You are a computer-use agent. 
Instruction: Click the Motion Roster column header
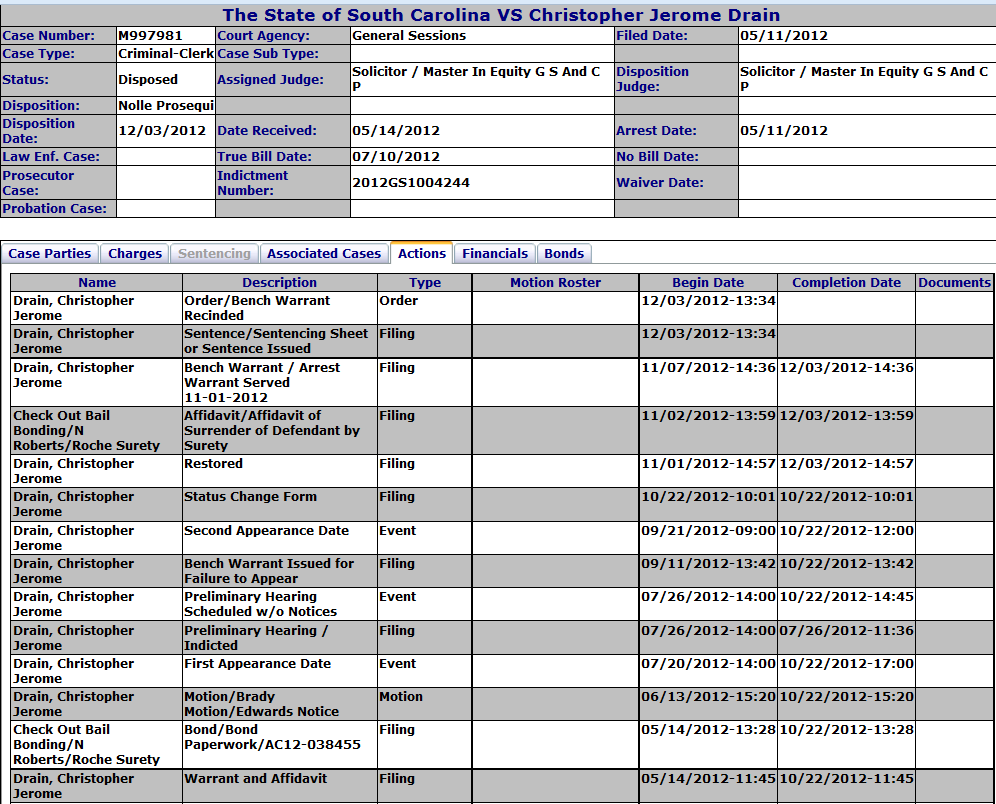555,283
